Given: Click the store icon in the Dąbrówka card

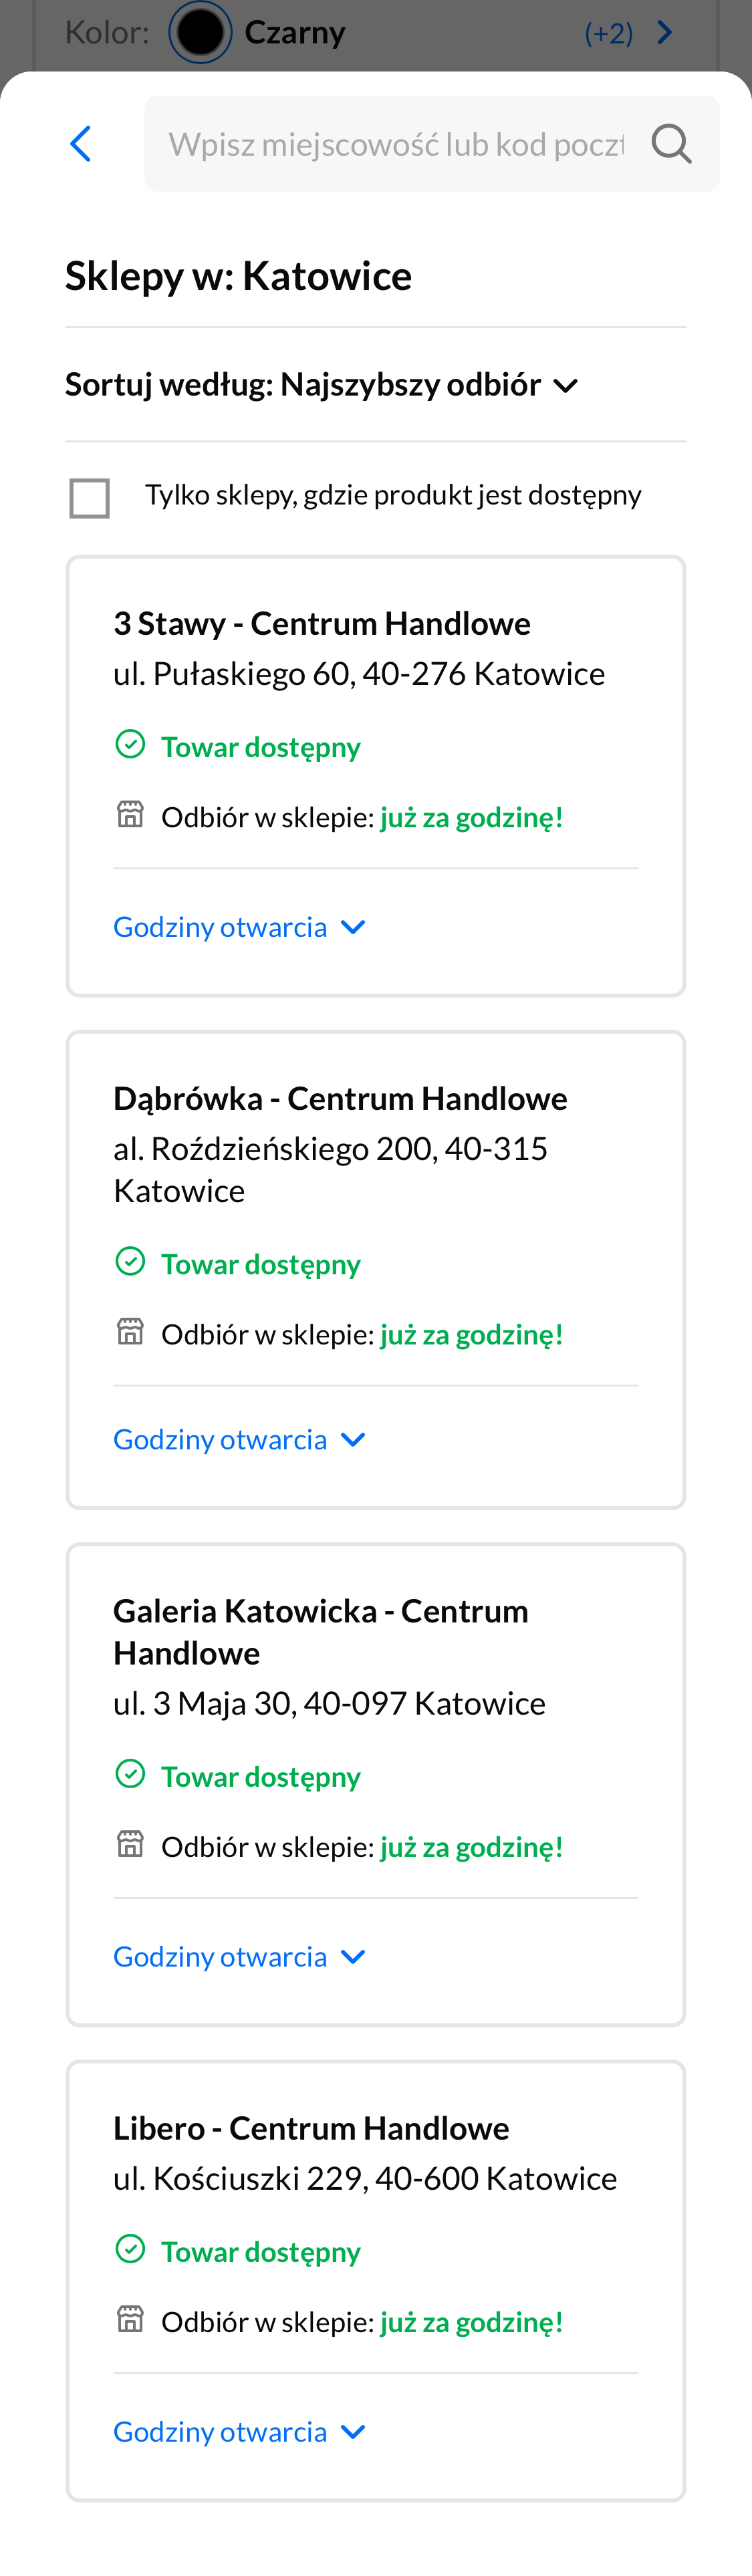Looking at the screenshot, I should pyautogui.click(x=131, y=1333).
